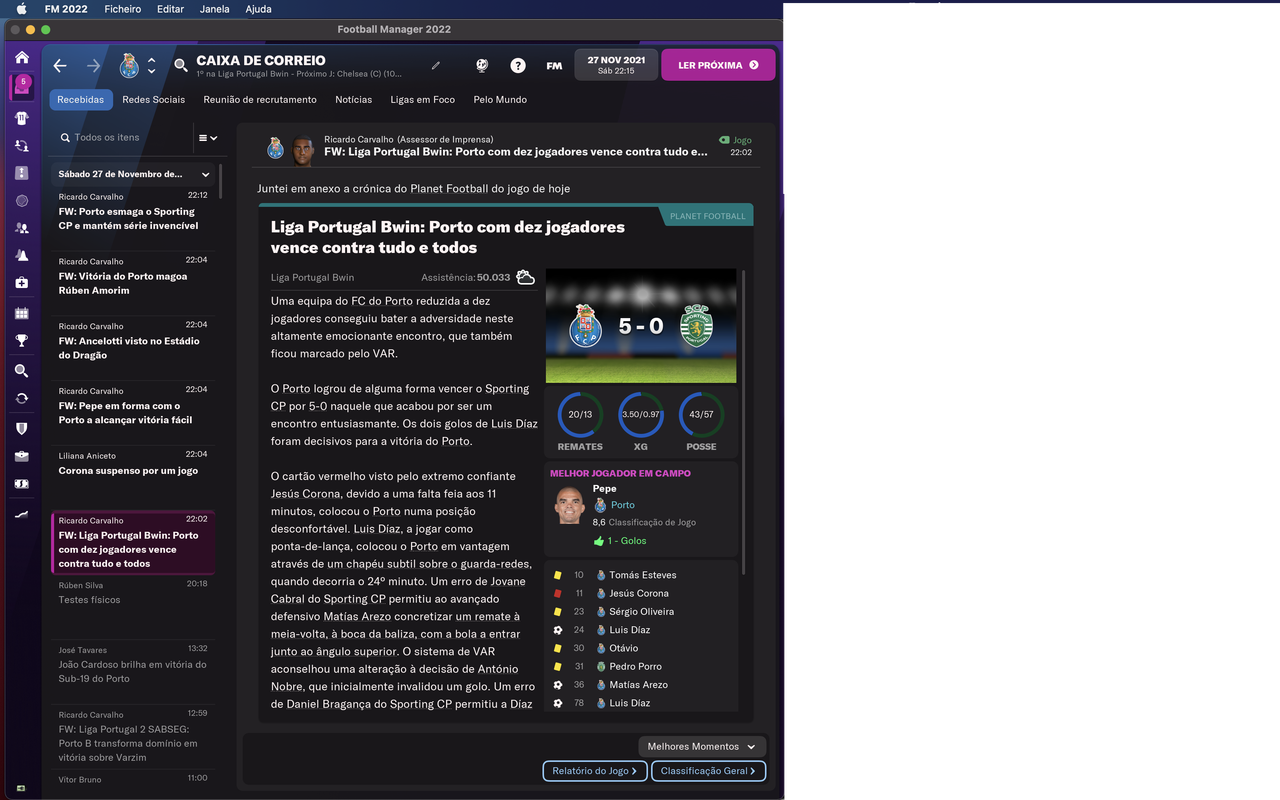Open the Club Vision briefcase icon
This screenshot has width=1280, height=800.
[x=22, y=456]
